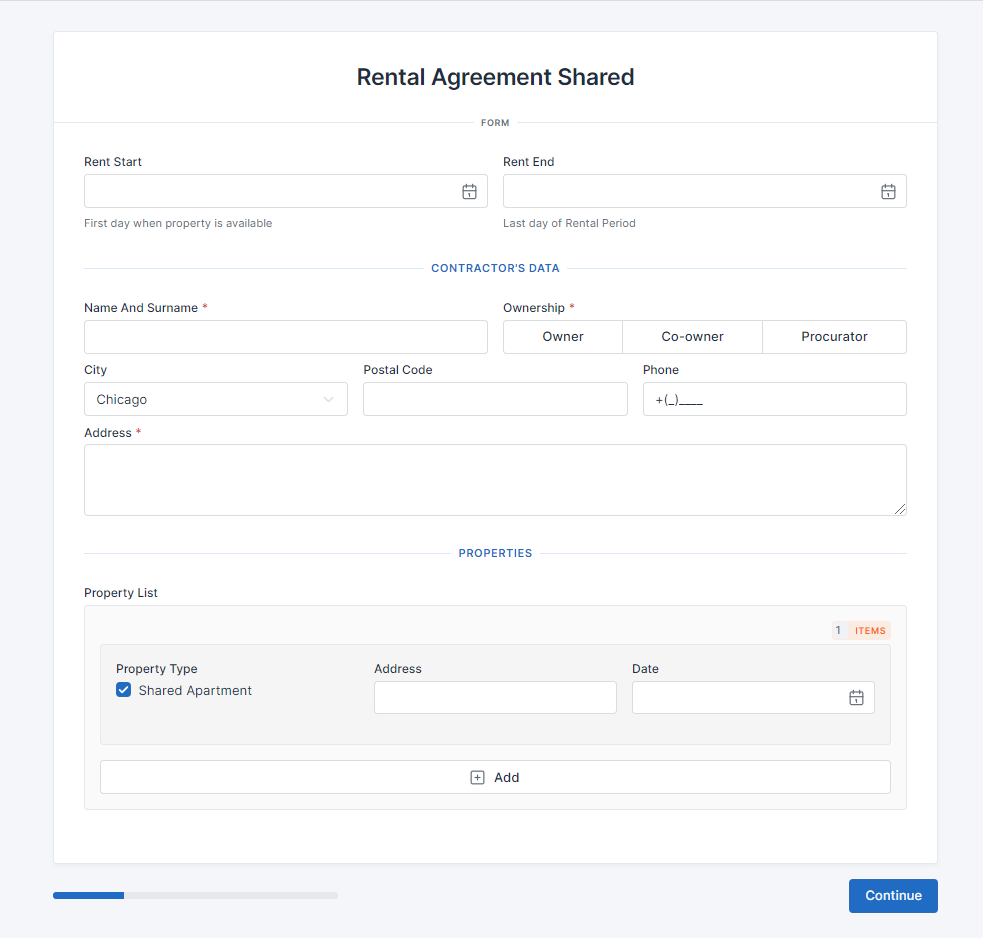The height and width of the screenshot is (938, 983).
Task: Grab the Address textarea resize handle
Action: point(900,509)
